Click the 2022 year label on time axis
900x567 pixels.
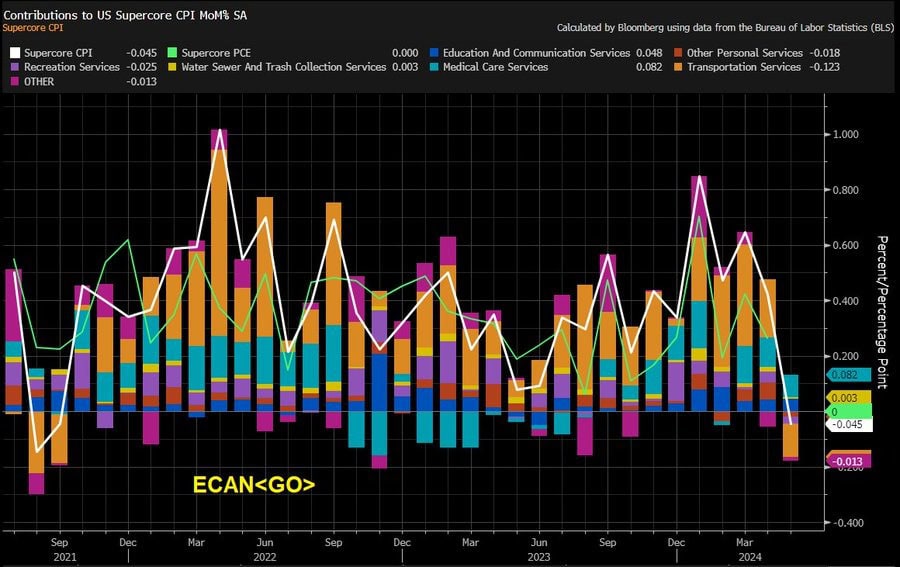(x=264, y=556)
